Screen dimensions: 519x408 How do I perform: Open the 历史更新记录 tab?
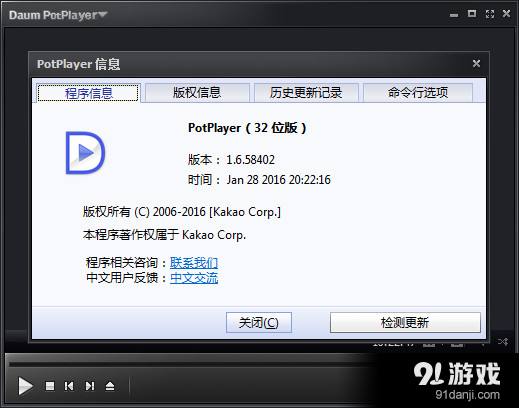click(x=306, y=93)
